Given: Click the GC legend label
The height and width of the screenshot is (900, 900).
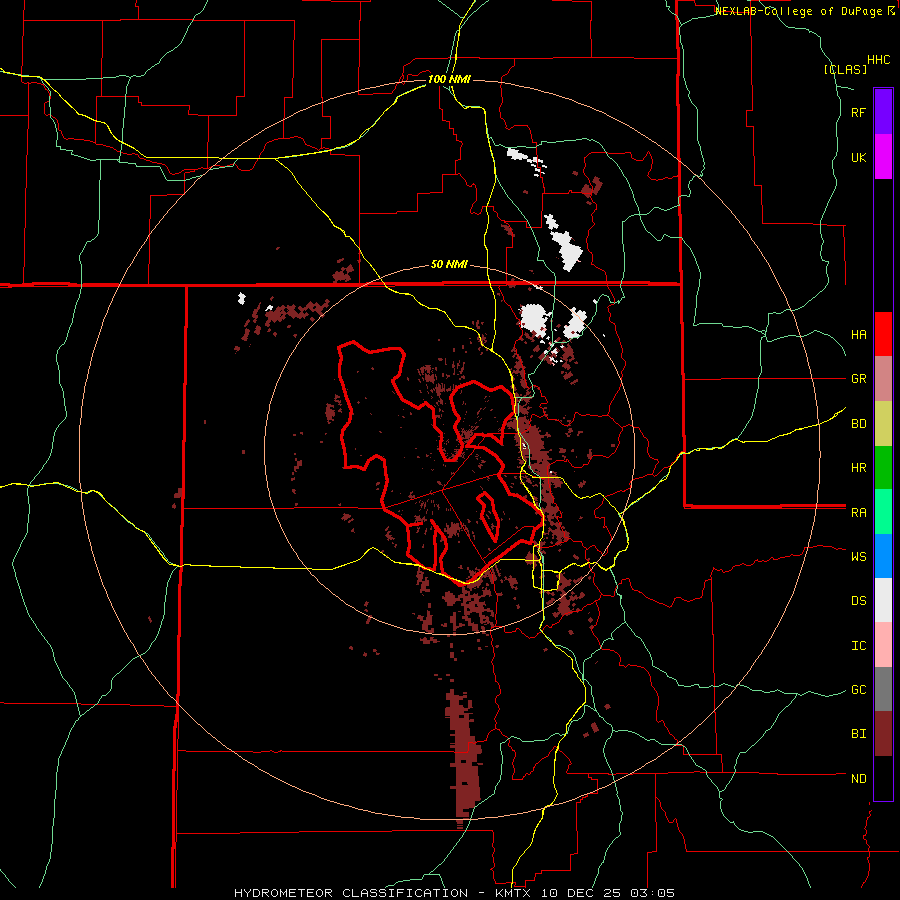Looking at the screenshot, I should [858, 690].
